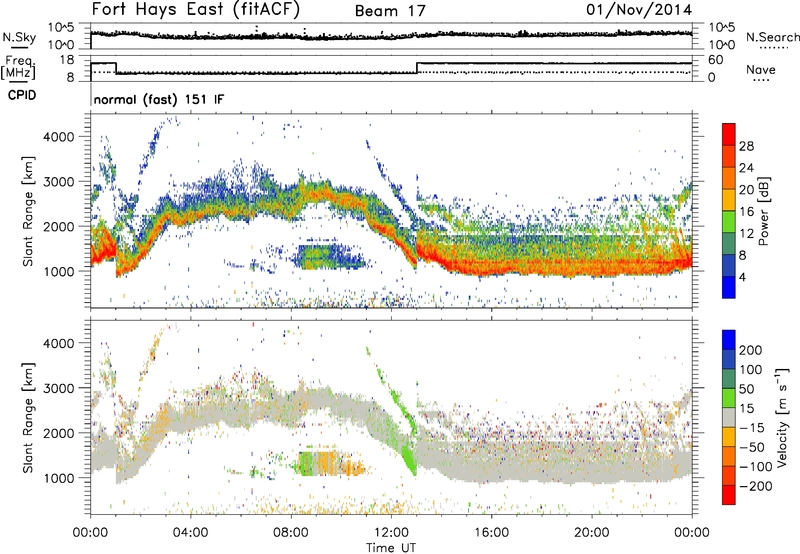
Task: Click the '08:00' time tick label
Action: pos(290,533)
